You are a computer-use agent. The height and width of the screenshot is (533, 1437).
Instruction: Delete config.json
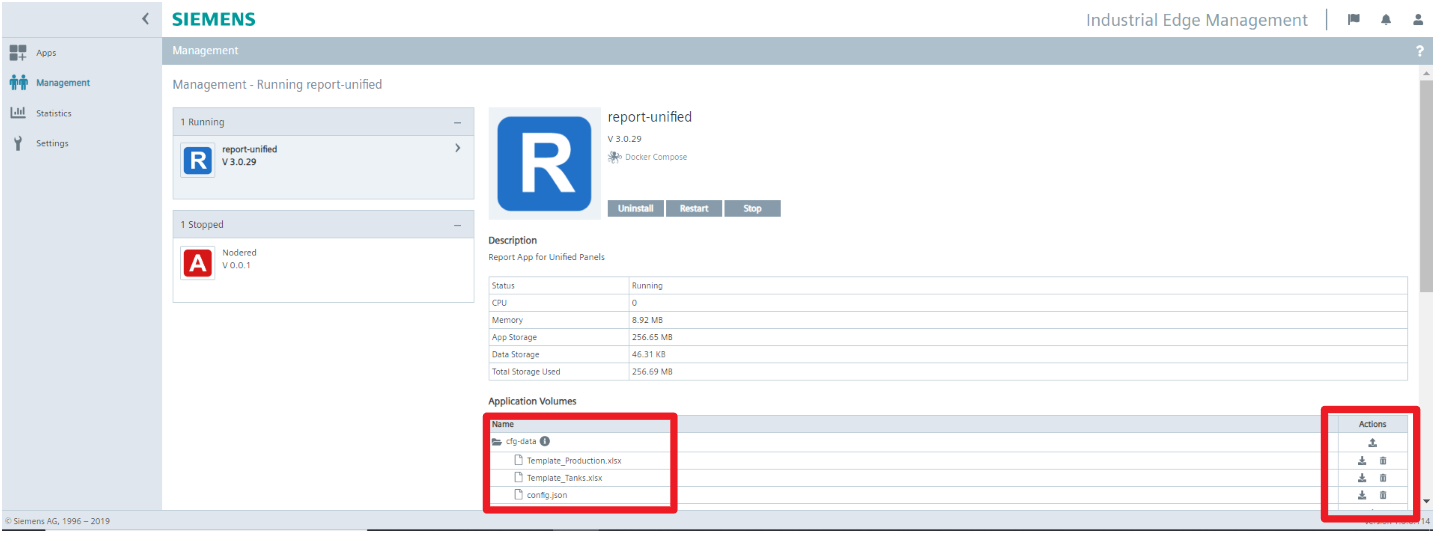coord(1383,495)
